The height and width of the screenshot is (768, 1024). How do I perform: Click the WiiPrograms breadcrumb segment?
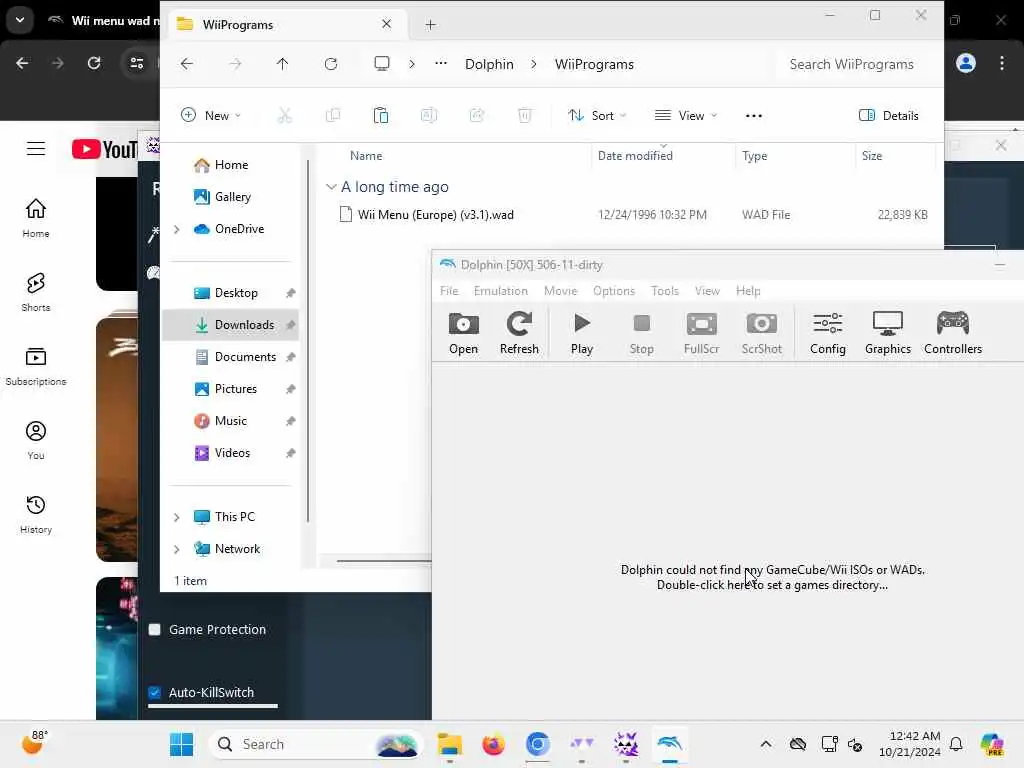[594, 64]
